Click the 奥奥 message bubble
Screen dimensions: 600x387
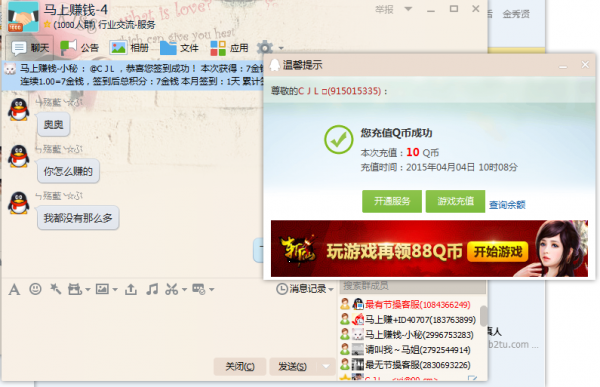(54, 124)
